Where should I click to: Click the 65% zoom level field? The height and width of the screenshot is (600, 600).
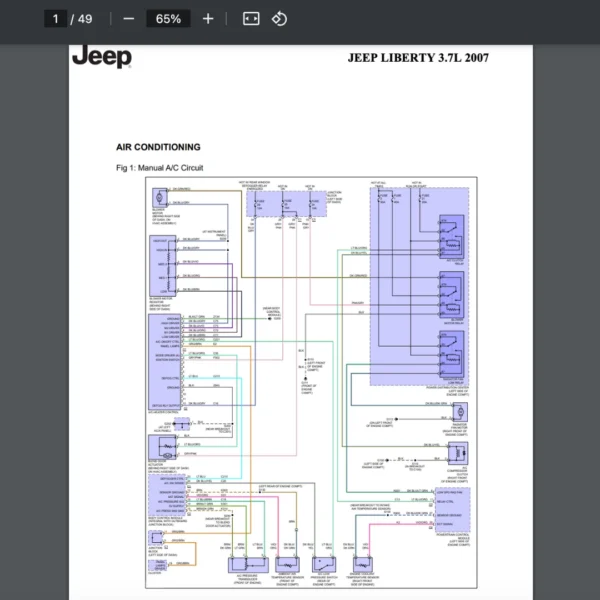point(168,19)
